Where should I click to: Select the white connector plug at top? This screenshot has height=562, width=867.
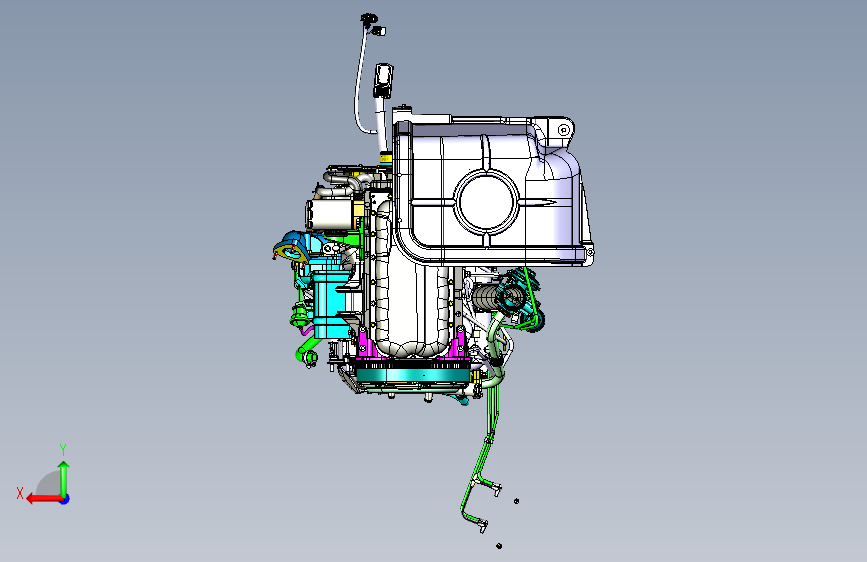pyautogui.click(x=383, y=80)
